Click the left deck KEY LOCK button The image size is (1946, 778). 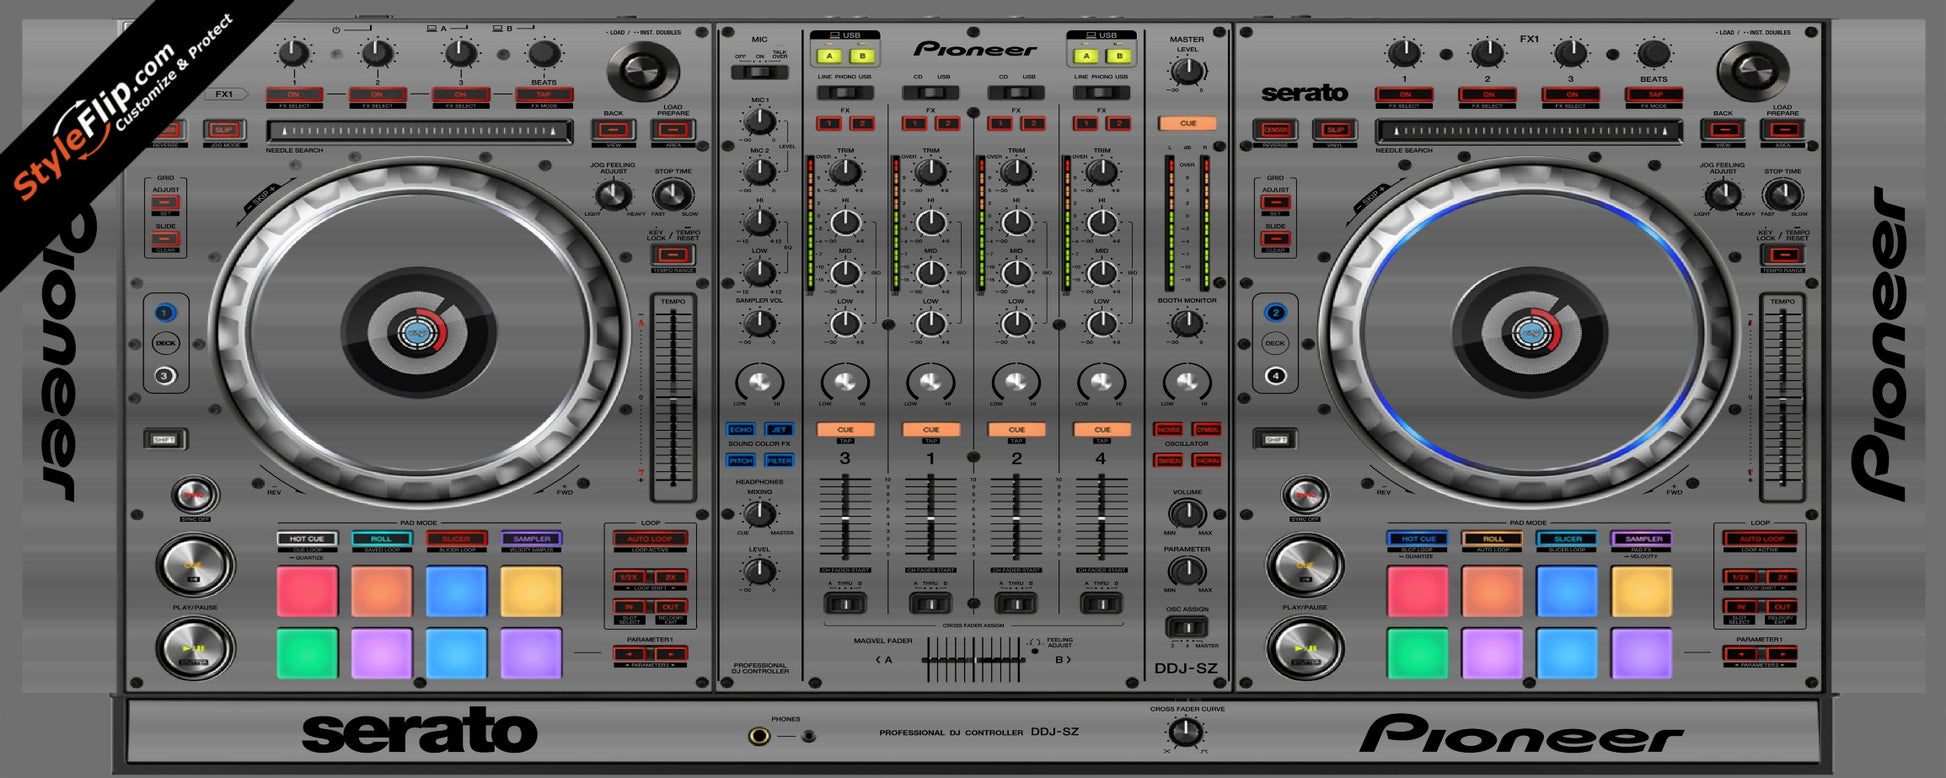click(x=673, y=256)
